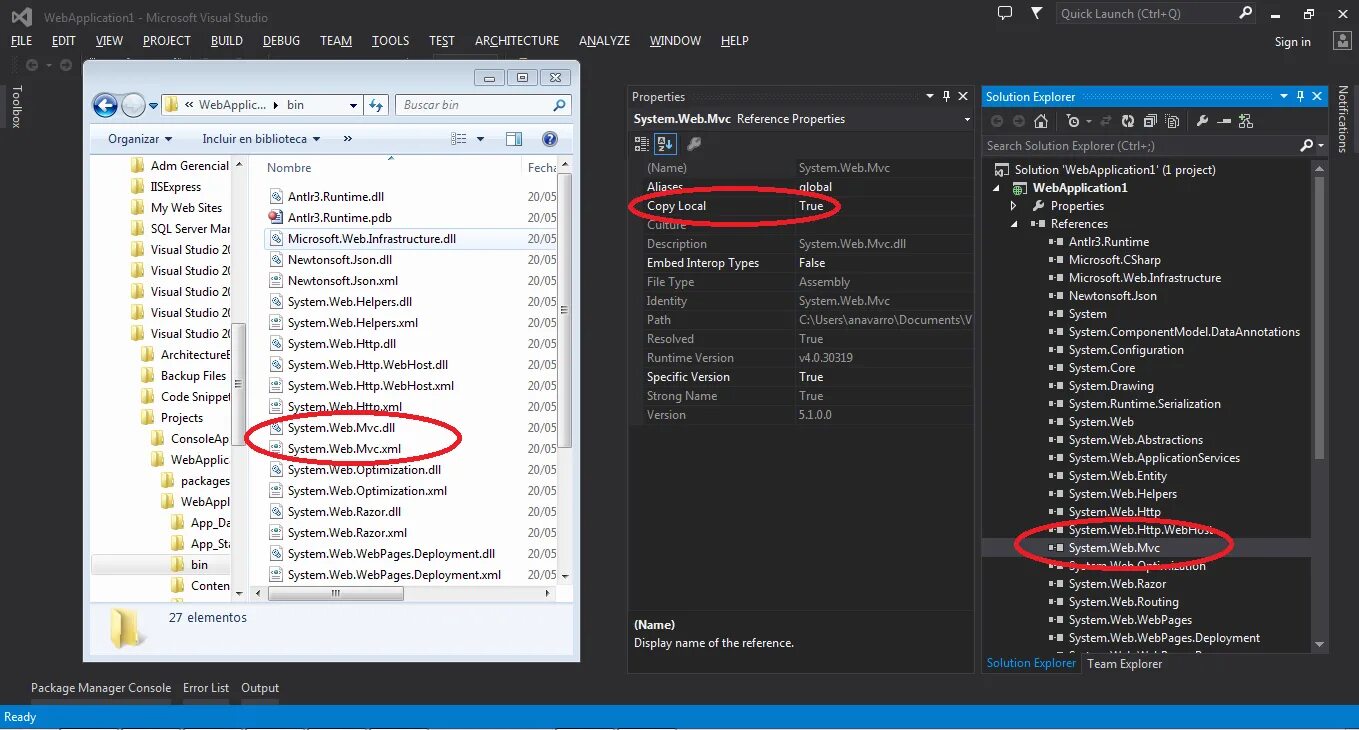Open Properties window position dropdown arrow
The height and width of the screenshot is (730, 1359).
(x=930, y=96)
